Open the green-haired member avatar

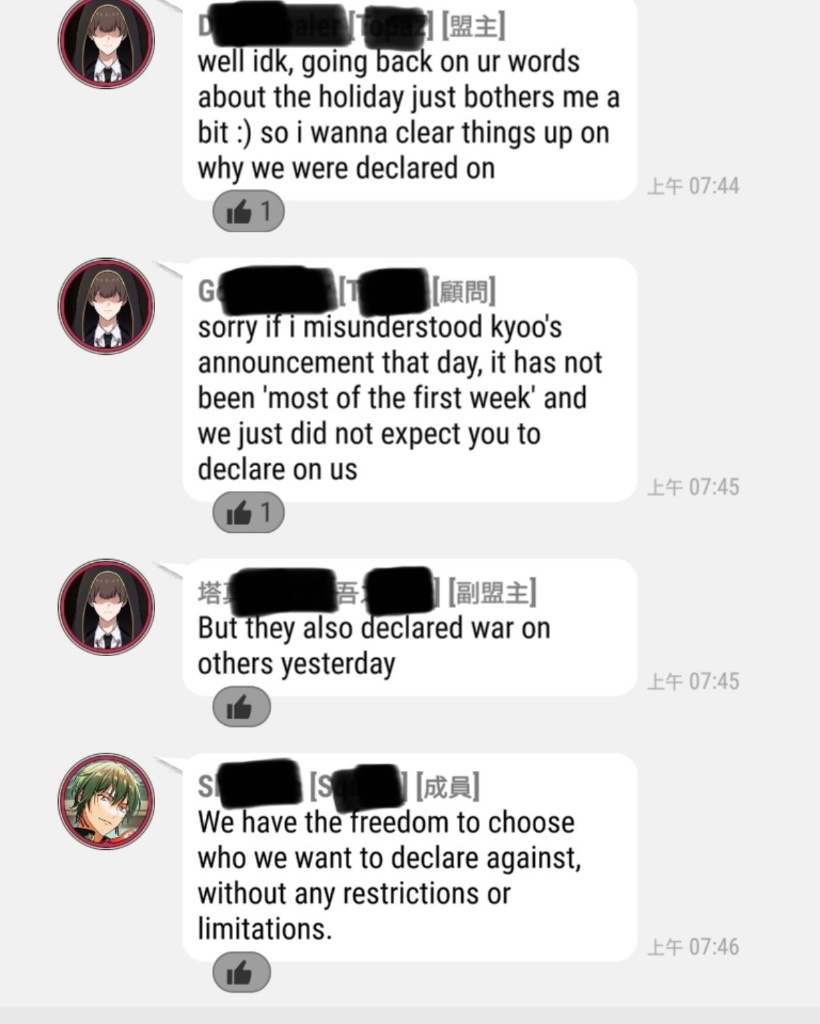coord(106,801)
